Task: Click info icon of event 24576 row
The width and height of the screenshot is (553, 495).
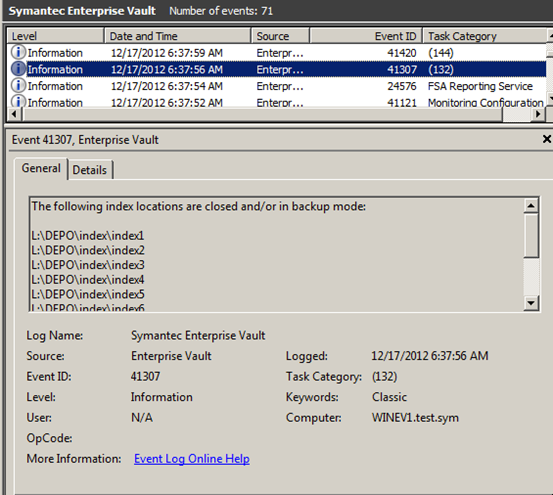Action: coord(18,85)
